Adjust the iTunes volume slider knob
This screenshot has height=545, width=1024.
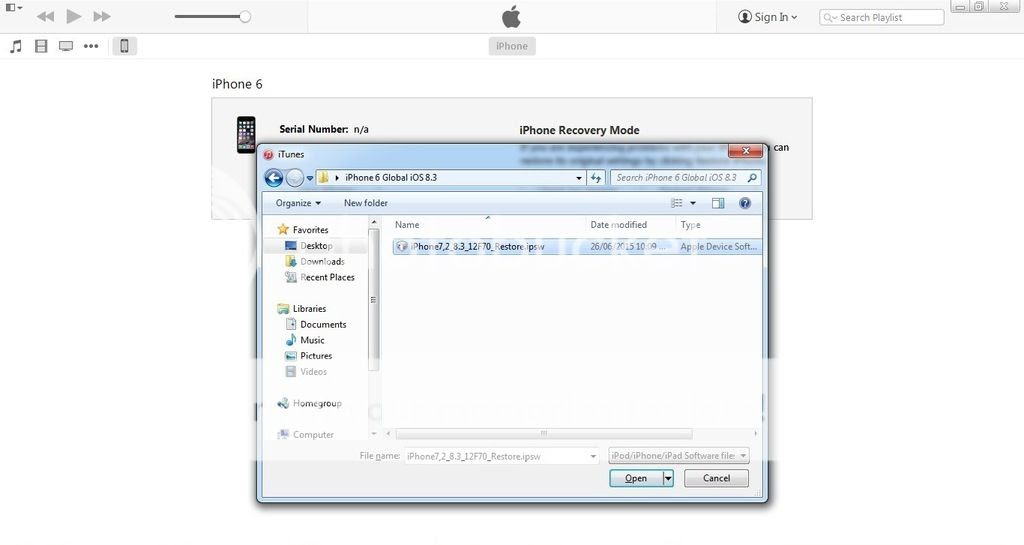click(245, 17)
